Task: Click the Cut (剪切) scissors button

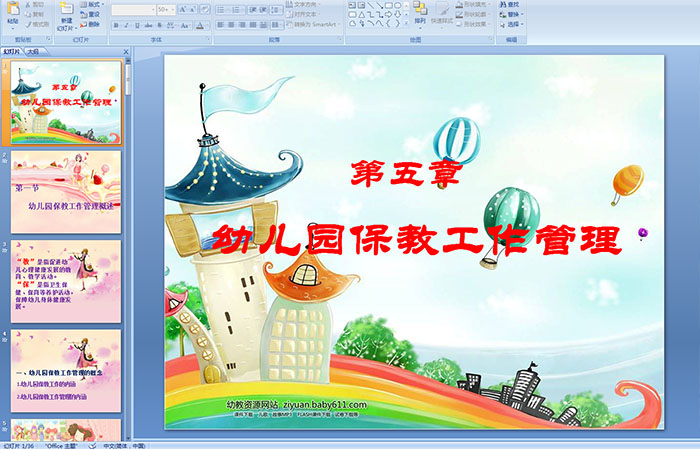Action: [35, 4]
